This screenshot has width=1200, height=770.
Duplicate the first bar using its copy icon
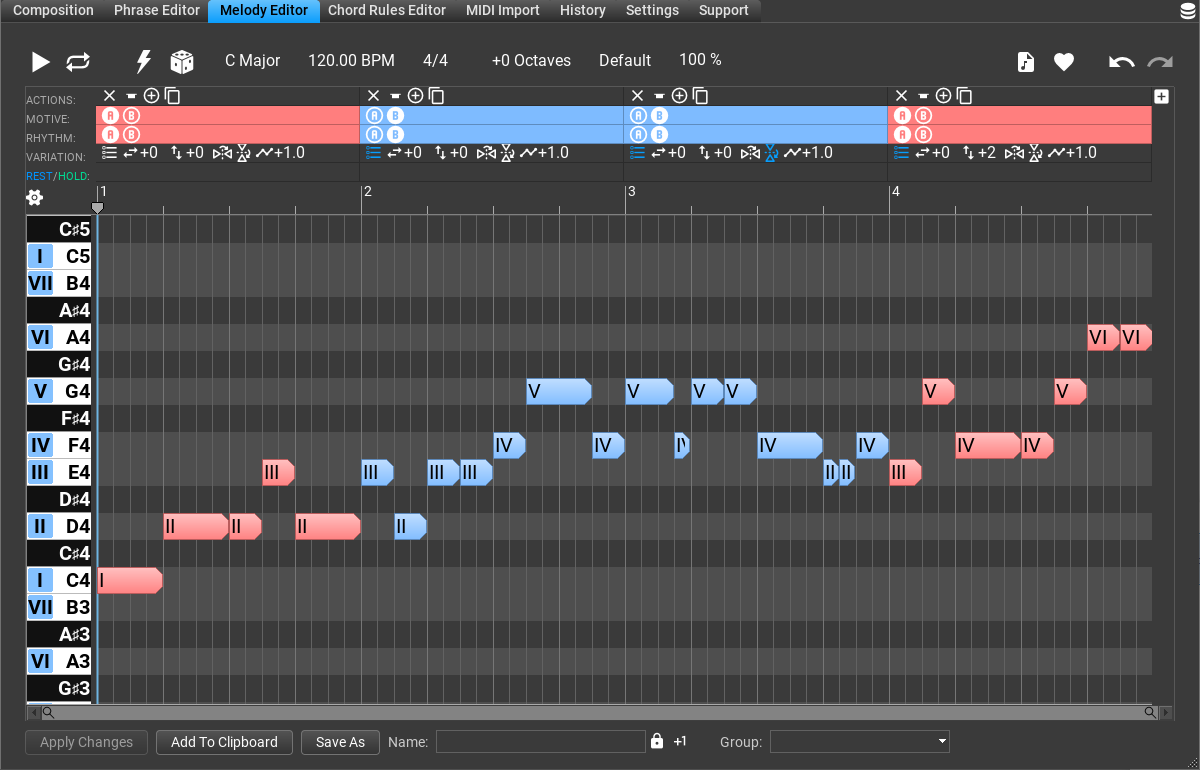[171, 95]
